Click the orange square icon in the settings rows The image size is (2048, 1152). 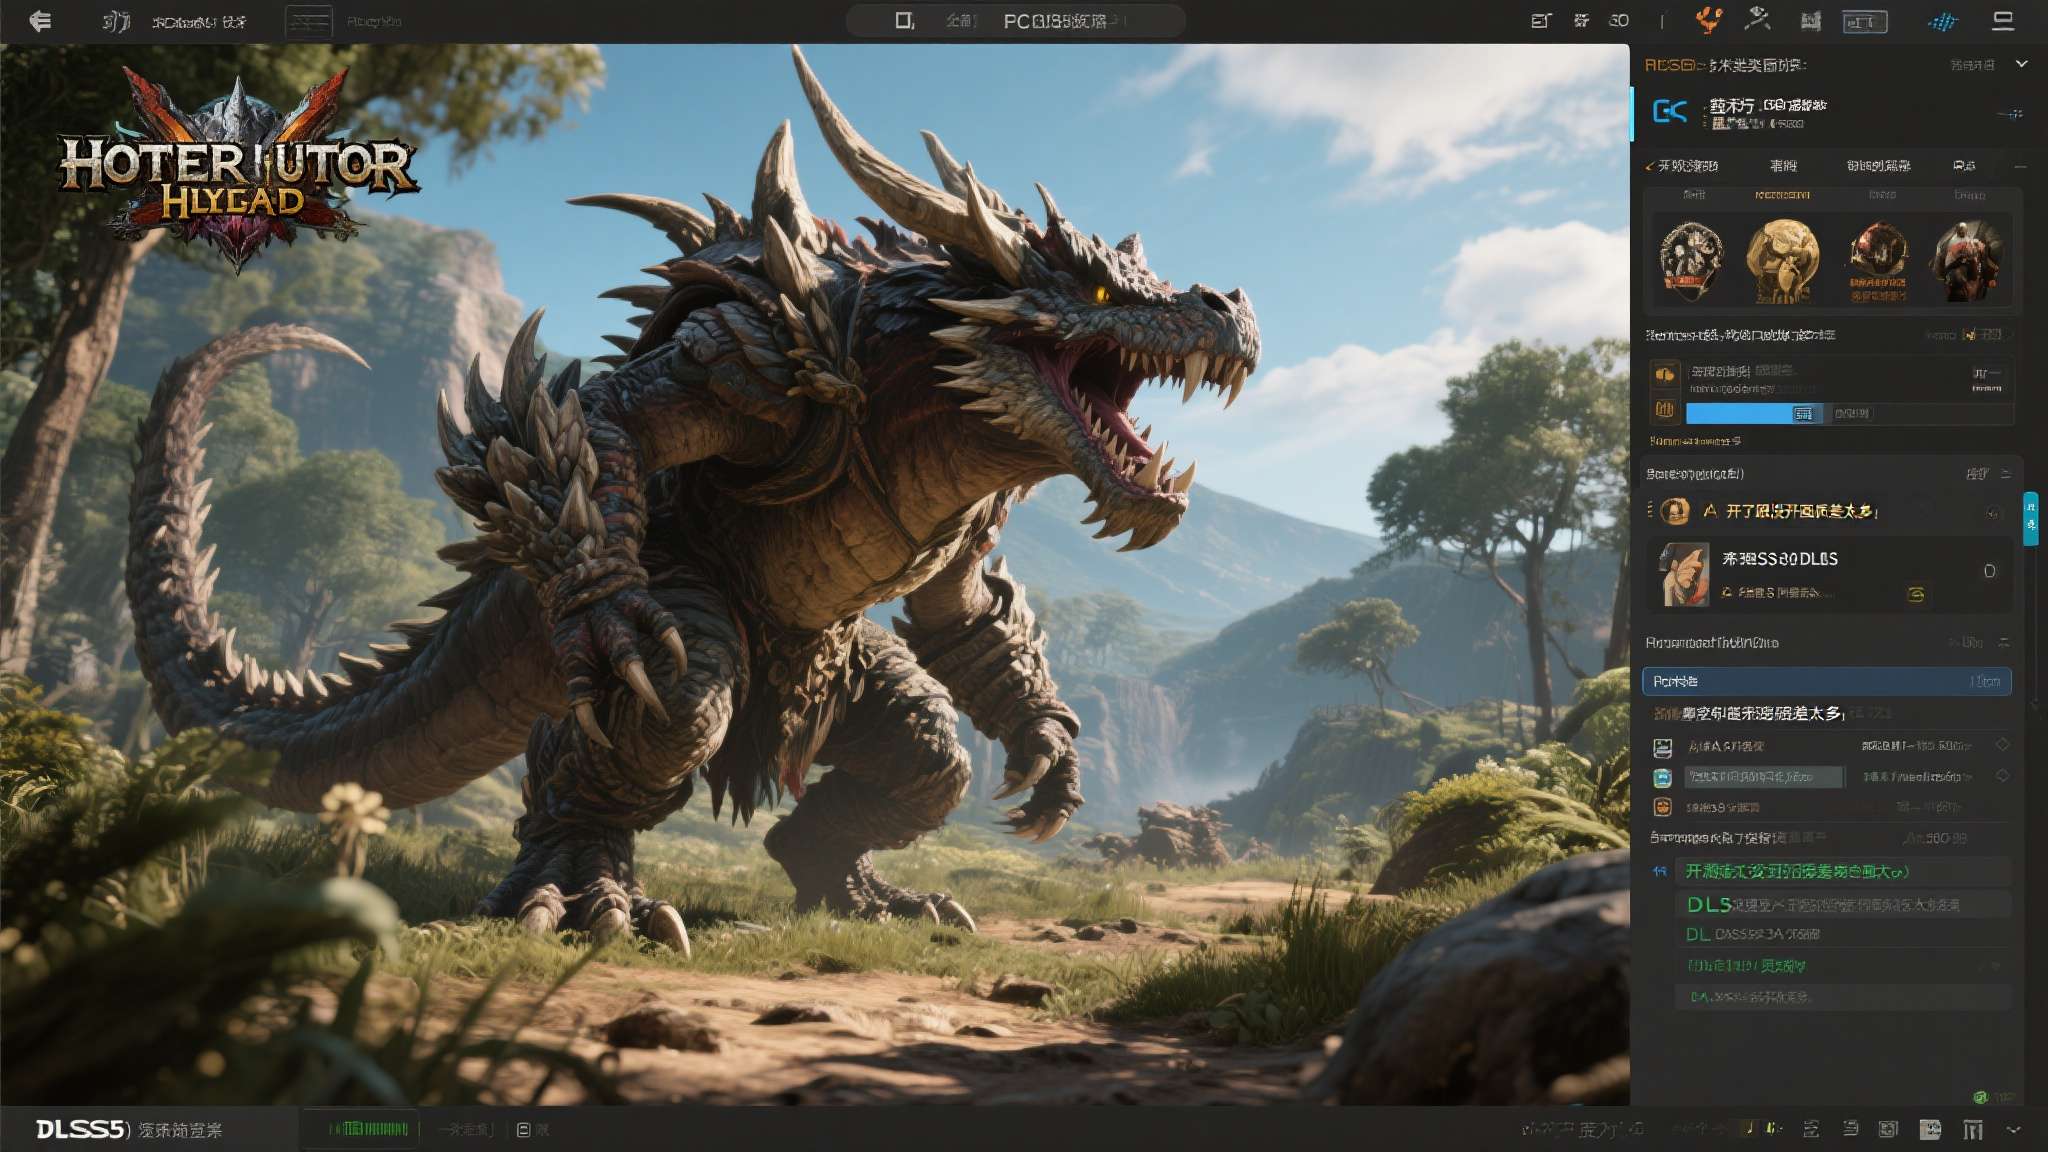pyautogui.click(x=1662, y=807)
